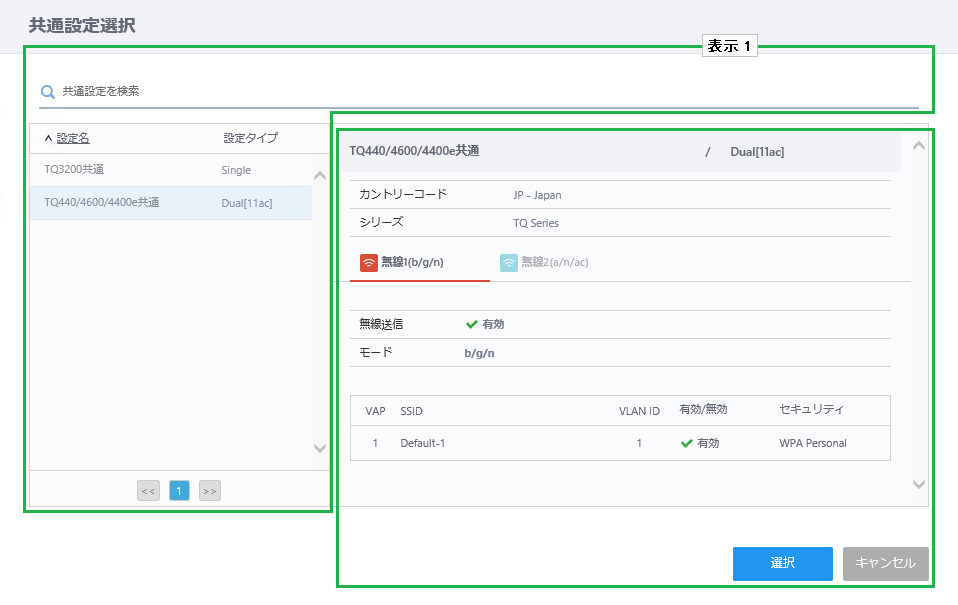Click the 共通設定を検索 search field
This screenshot has height=605, width=958.
click(480, 91)
